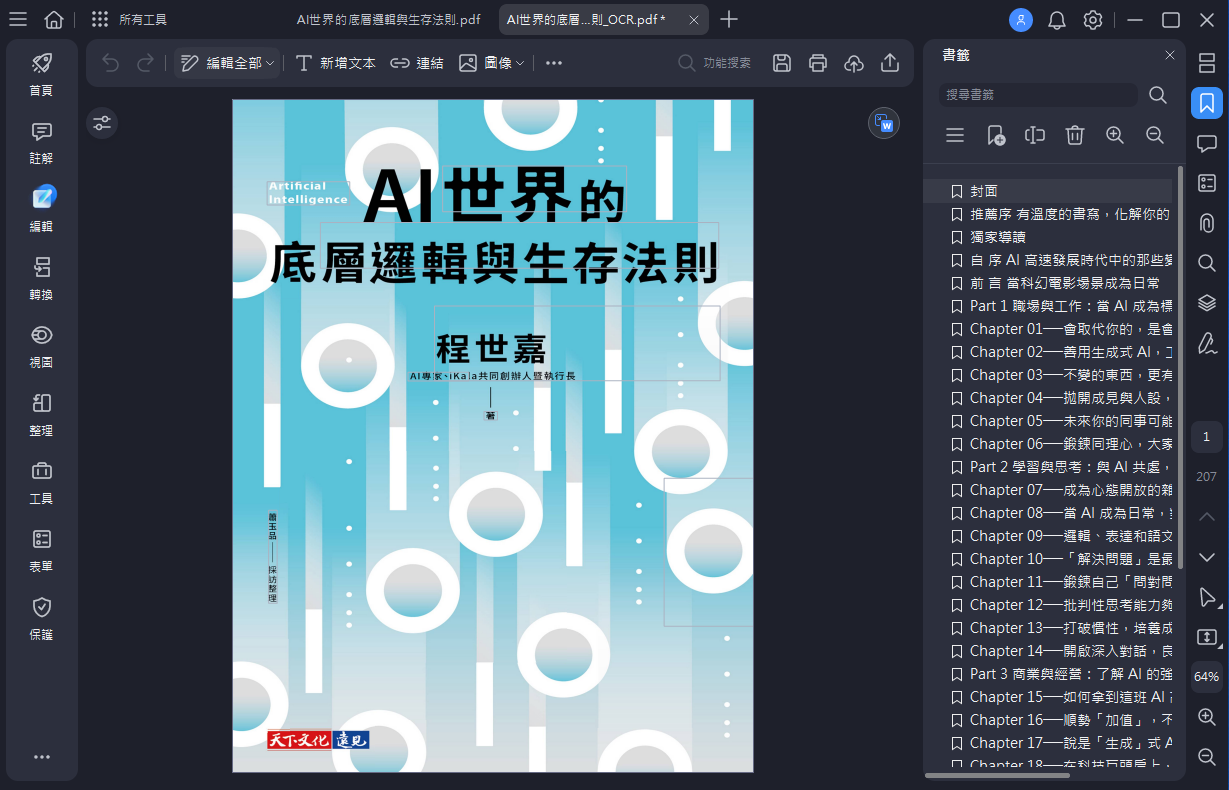Expand the 圖像 image dropdown arrow
1229x790 pixels.
522,63
